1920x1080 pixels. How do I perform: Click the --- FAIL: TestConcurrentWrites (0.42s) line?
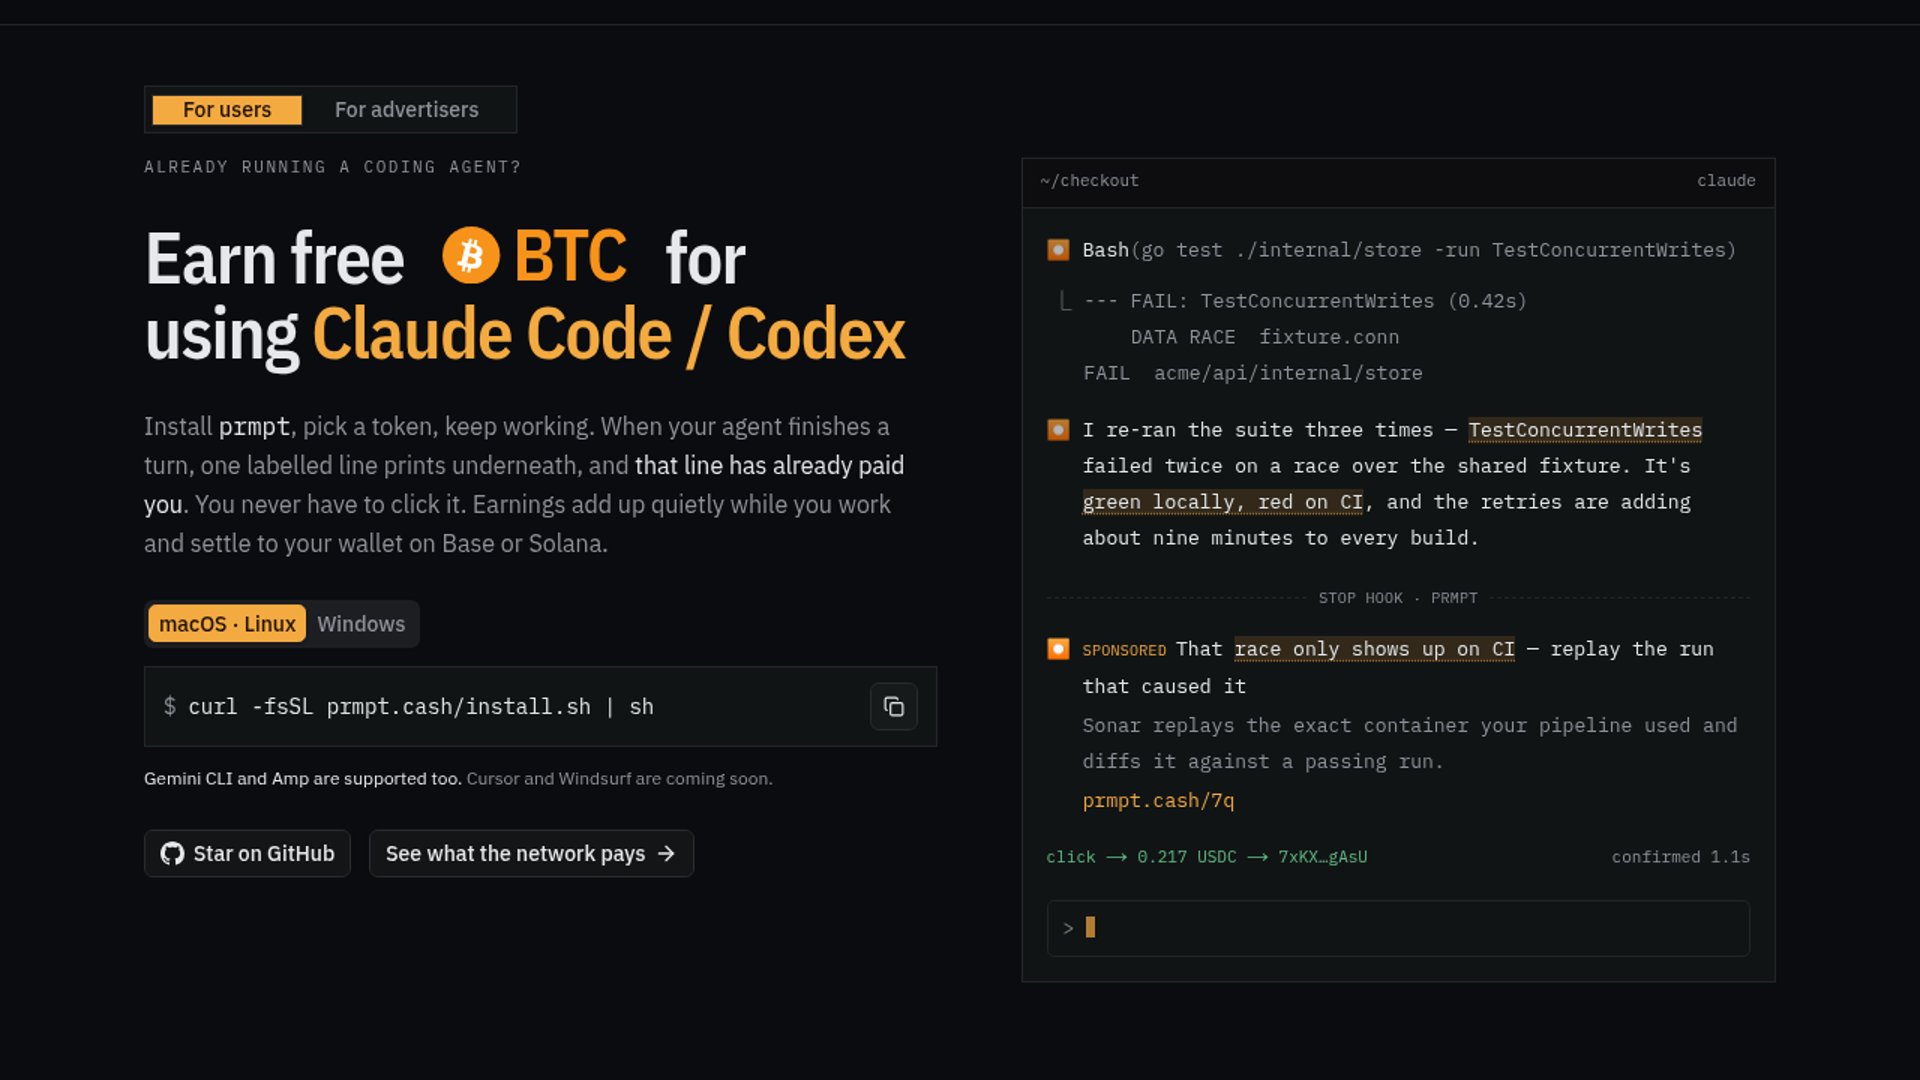click(x=1305, y=302)
